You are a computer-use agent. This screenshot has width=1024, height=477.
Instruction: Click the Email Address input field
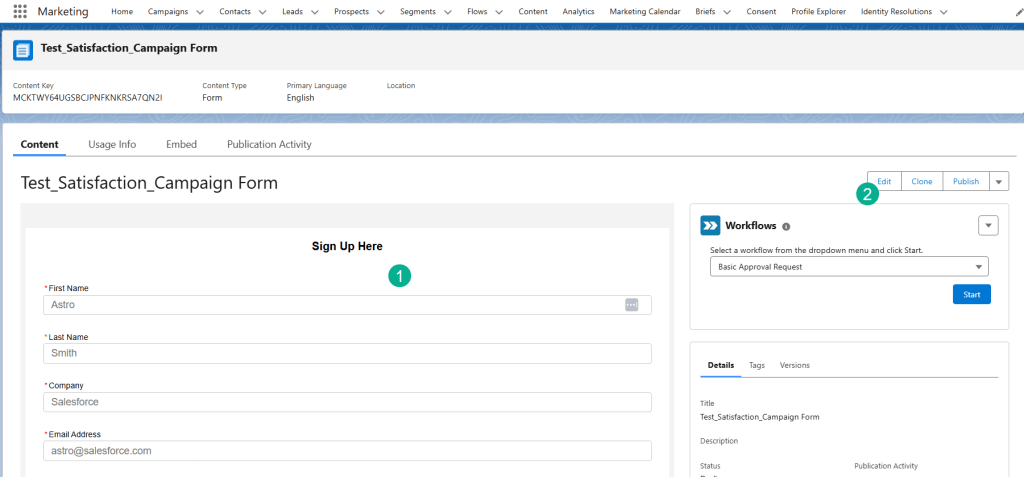coord(347,451)
